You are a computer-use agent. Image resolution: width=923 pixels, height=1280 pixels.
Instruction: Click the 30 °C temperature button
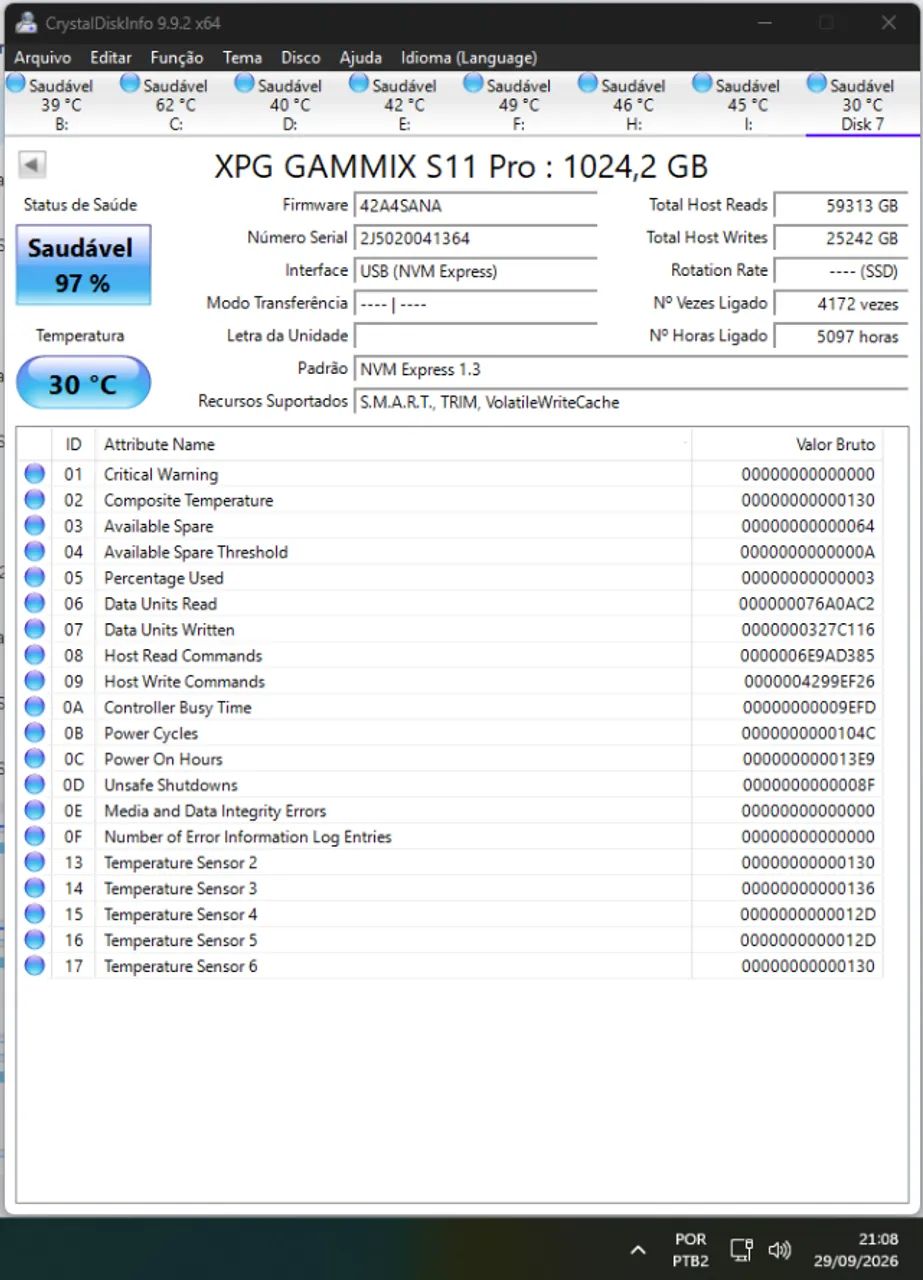click(x=83, y=384)
